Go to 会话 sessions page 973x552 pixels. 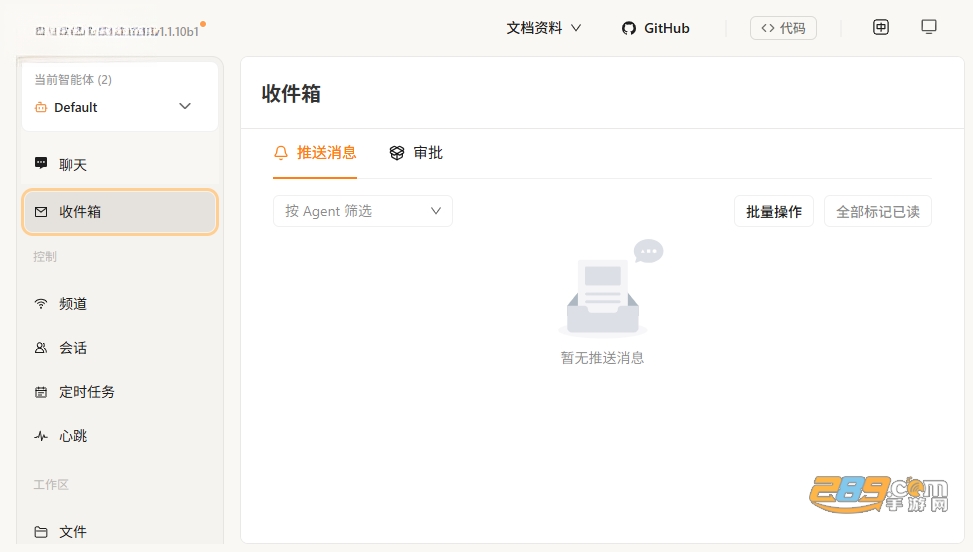click(120, 348)
